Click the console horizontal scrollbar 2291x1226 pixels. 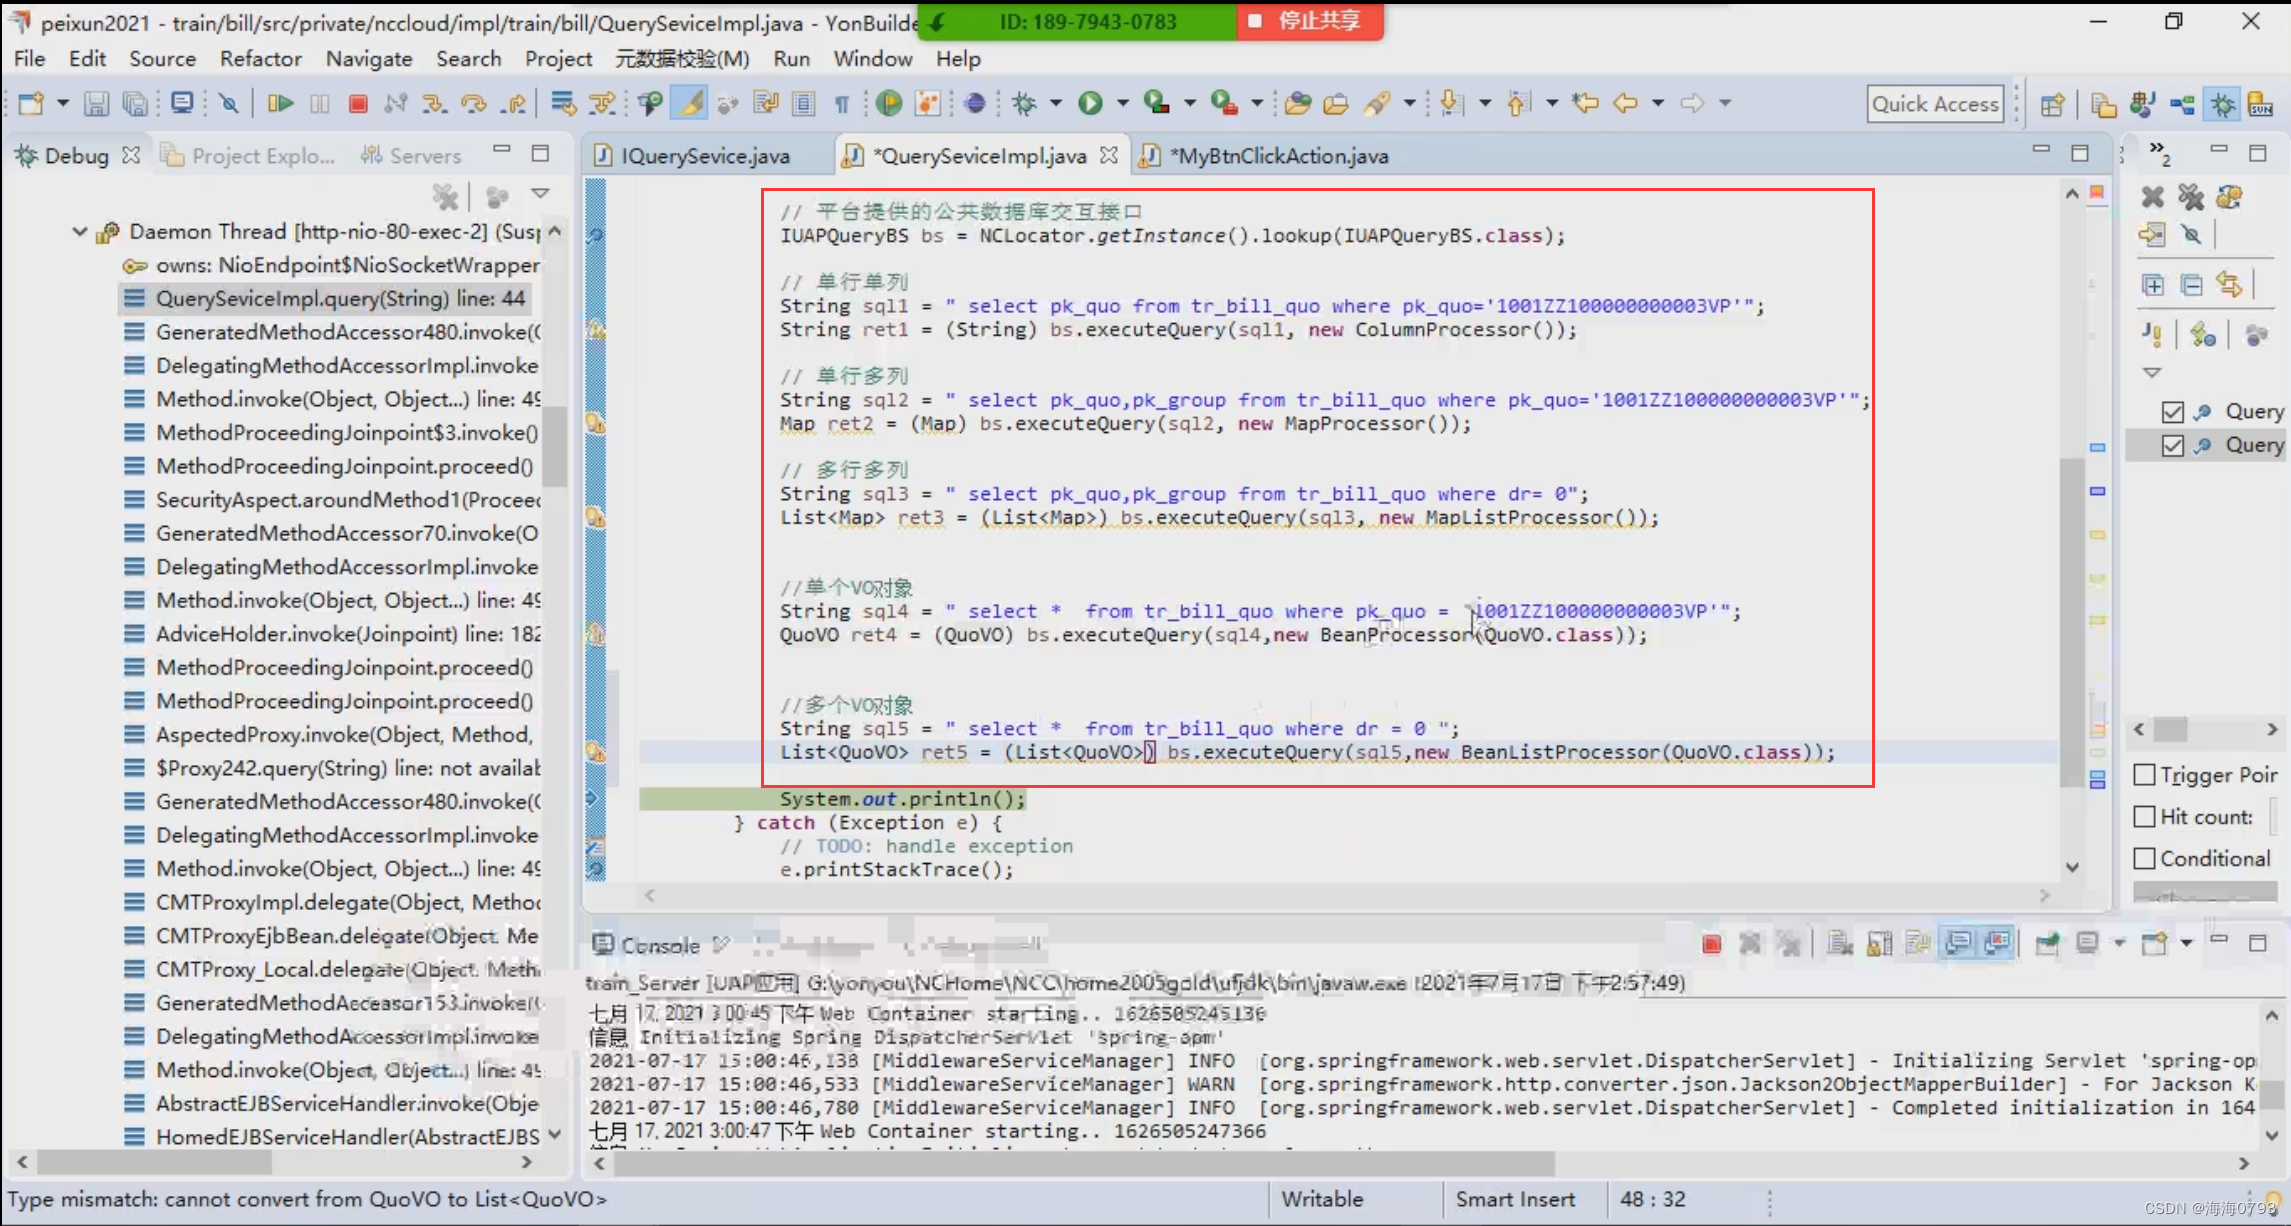click(x=1084, y=1164)
